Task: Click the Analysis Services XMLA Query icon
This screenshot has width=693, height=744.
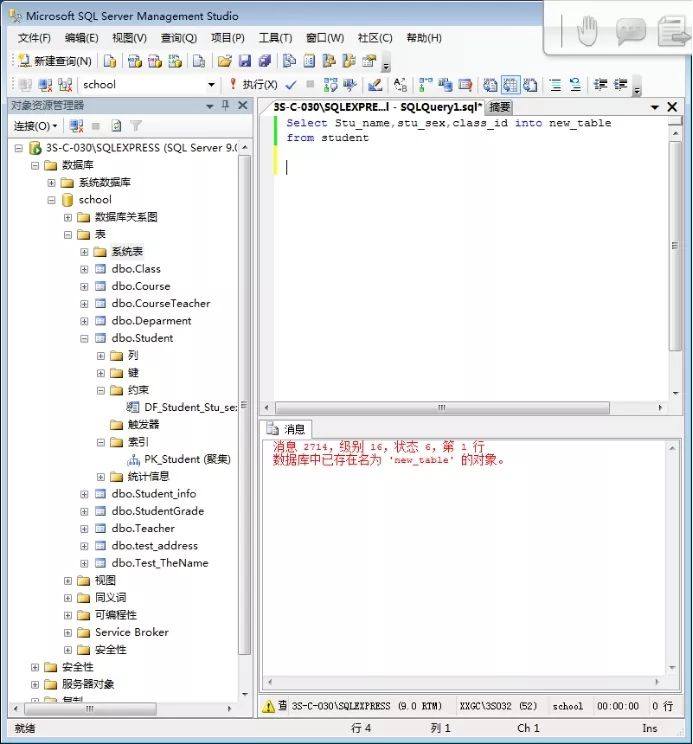Action: [175, 61]
